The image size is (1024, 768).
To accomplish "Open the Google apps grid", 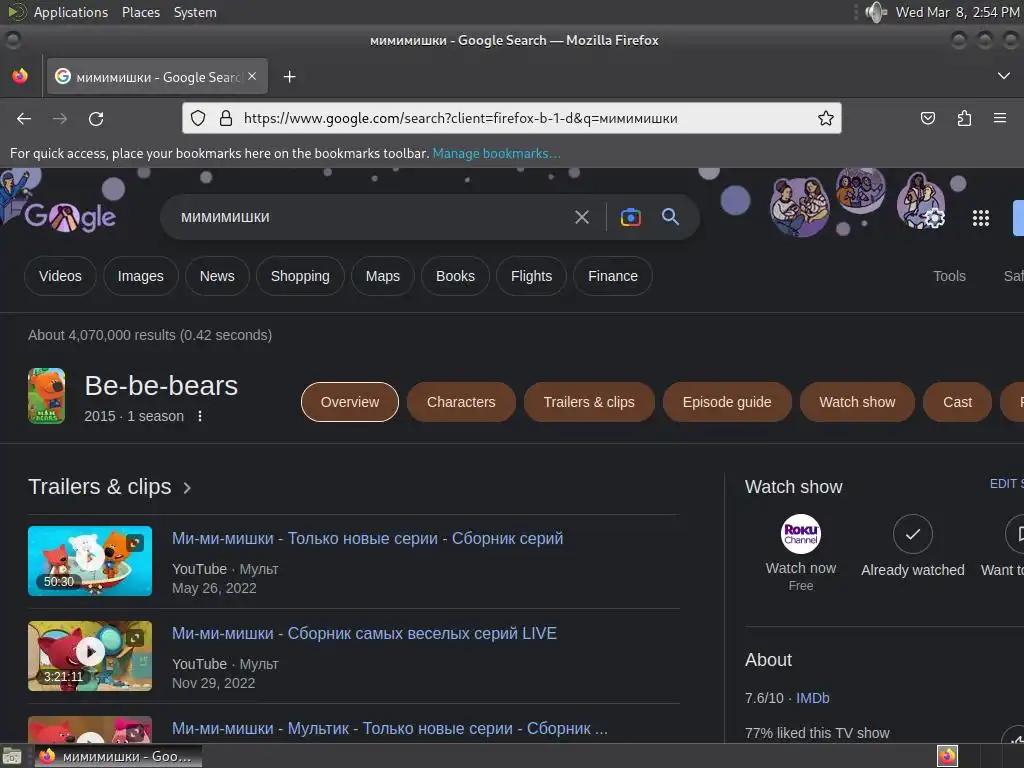I will pos(981,218).
